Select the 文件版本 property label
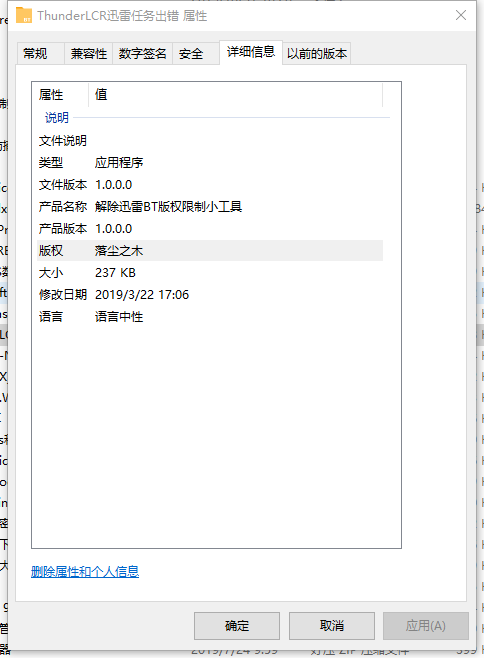 63,185
